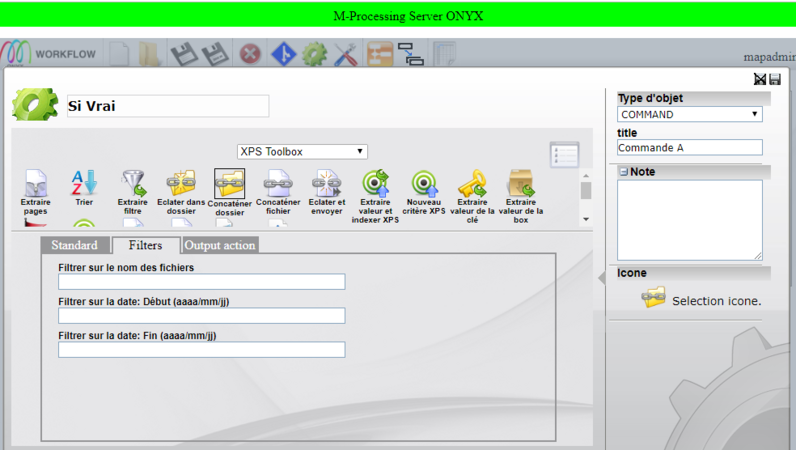Select the Extraire filtre funnel icon
The height and width of the screenshot is (450, 796).
coord(132,183)
